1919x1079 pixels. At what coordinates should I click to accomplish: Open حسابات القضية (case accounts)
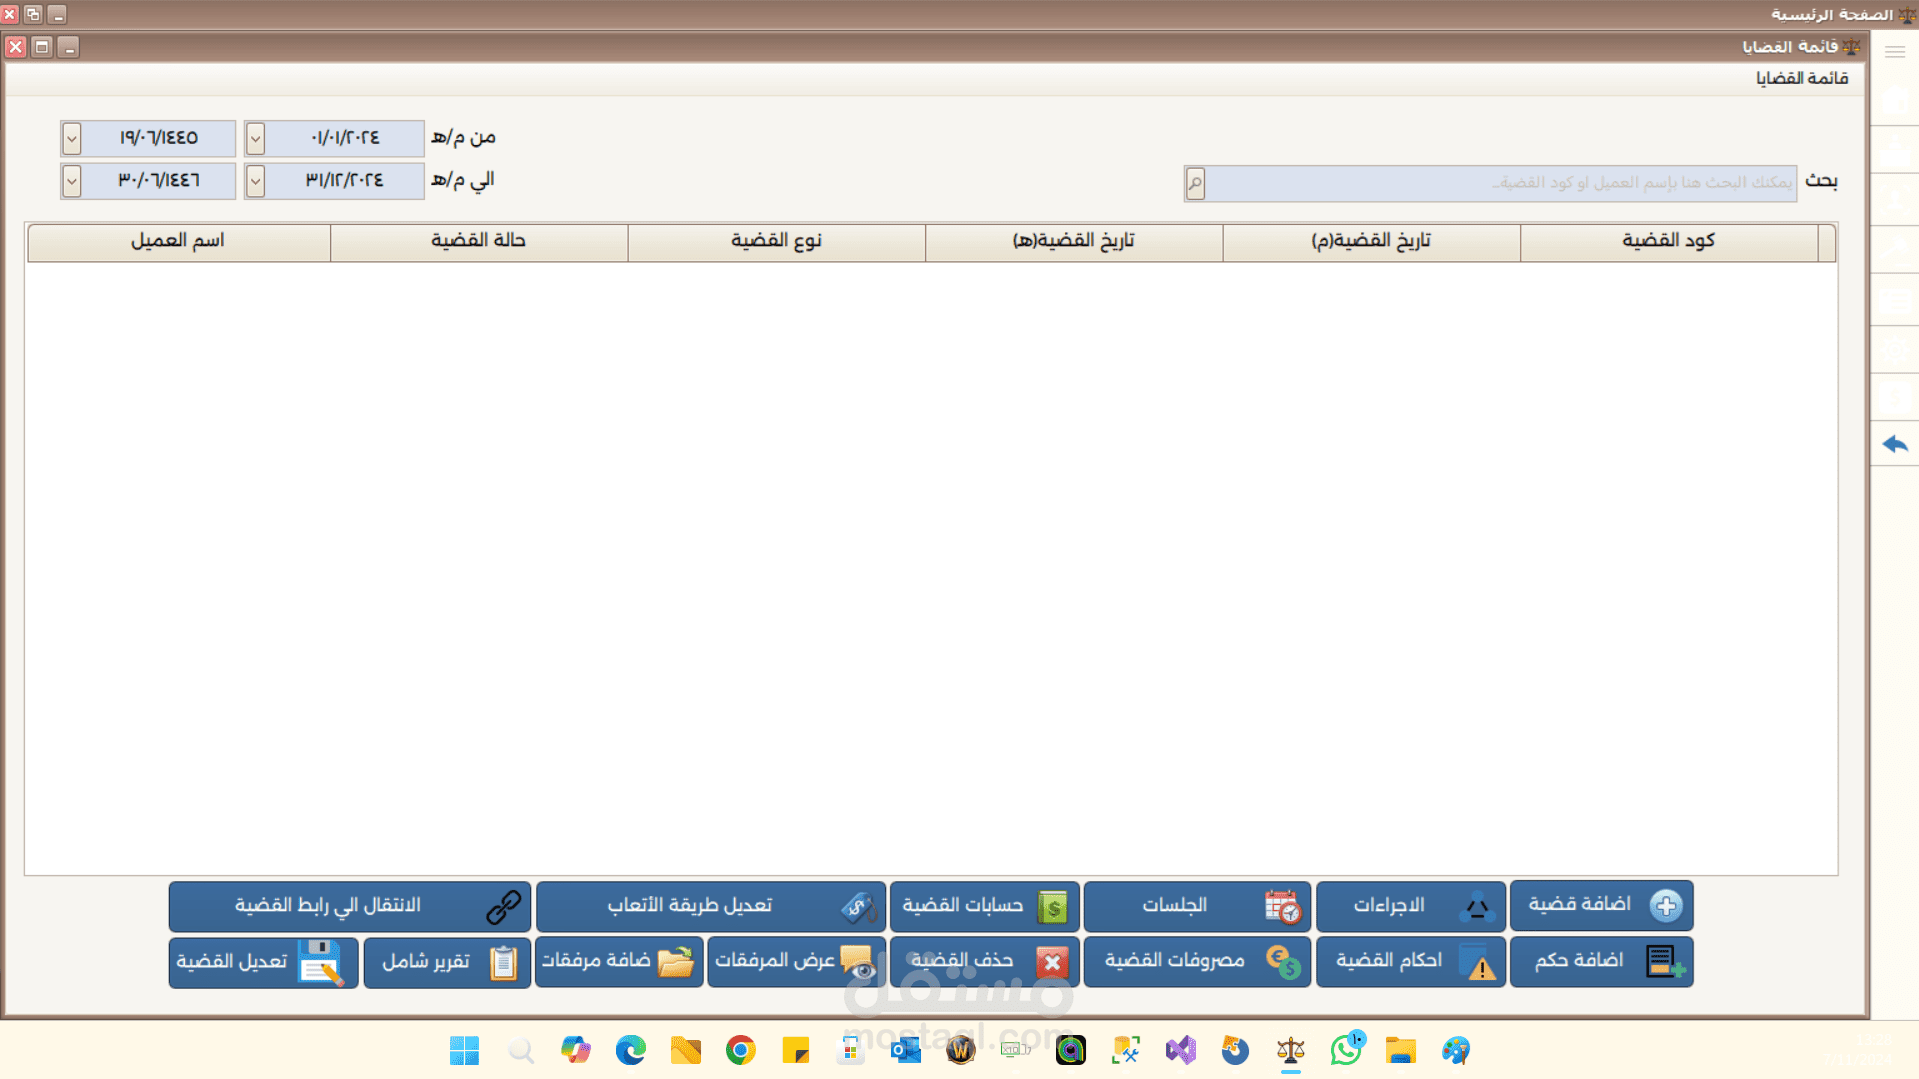[x=984, y=906]
